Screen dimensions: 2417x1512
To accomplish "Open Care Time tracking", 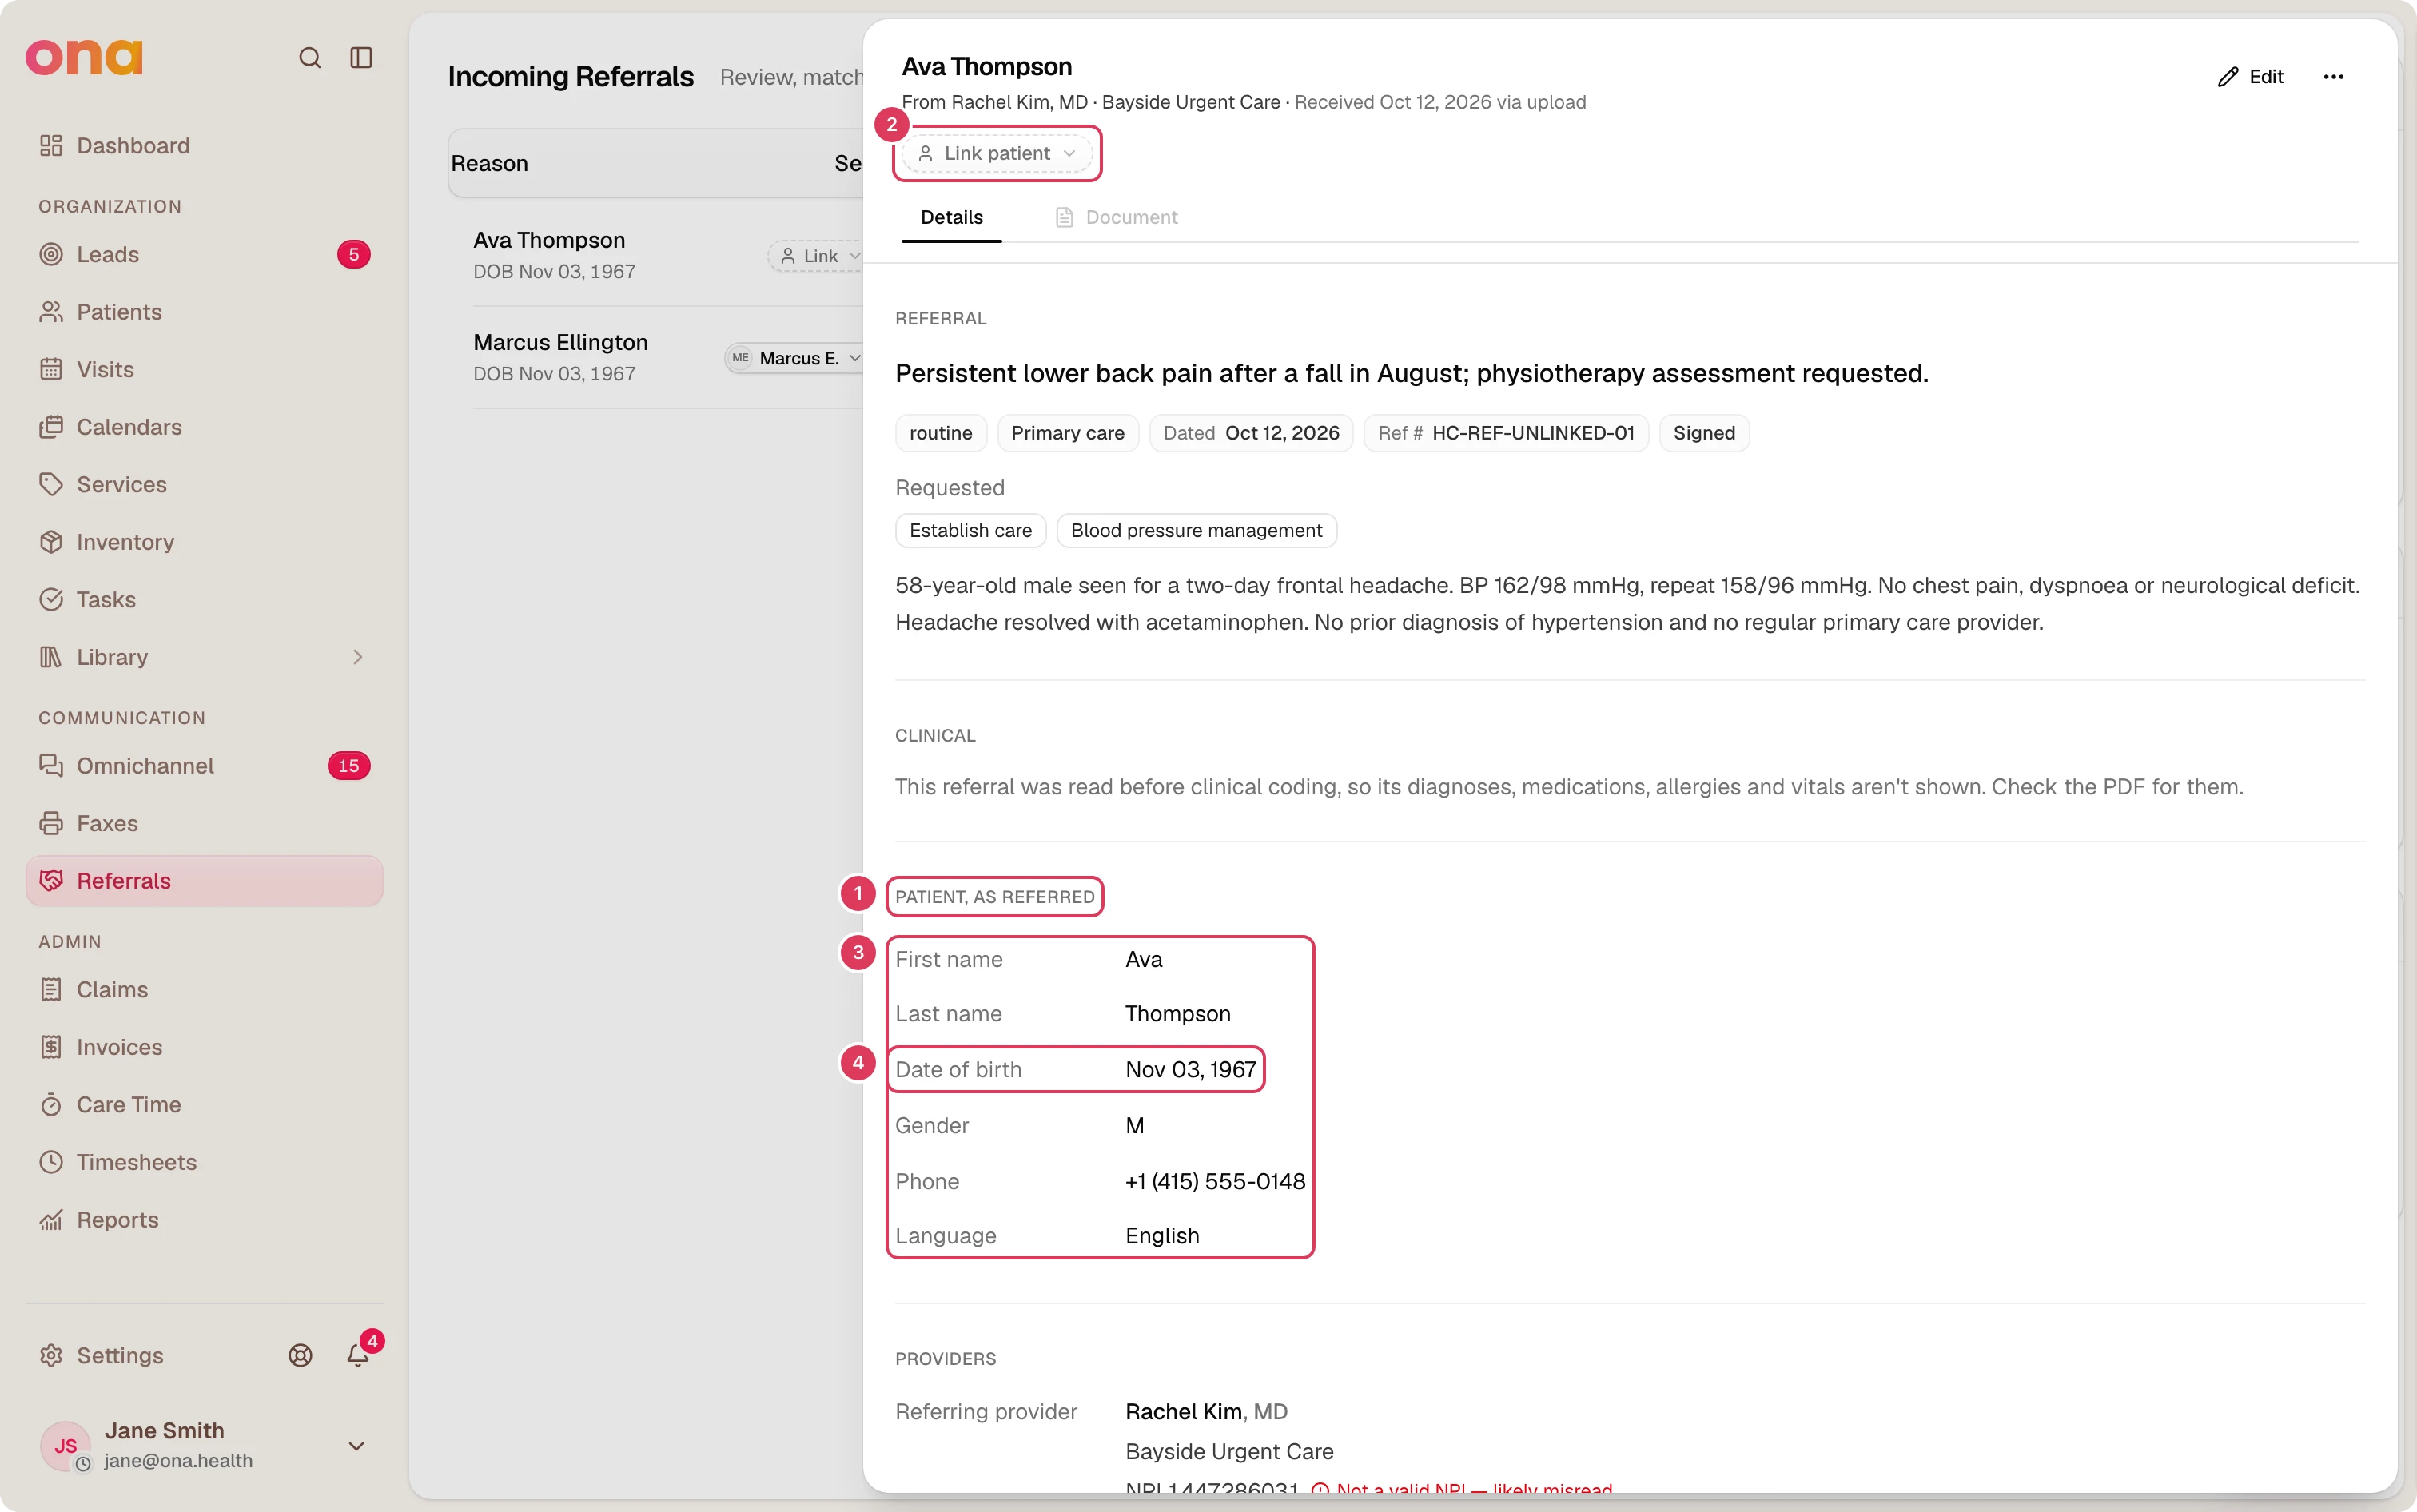I will click(204, 1105).
